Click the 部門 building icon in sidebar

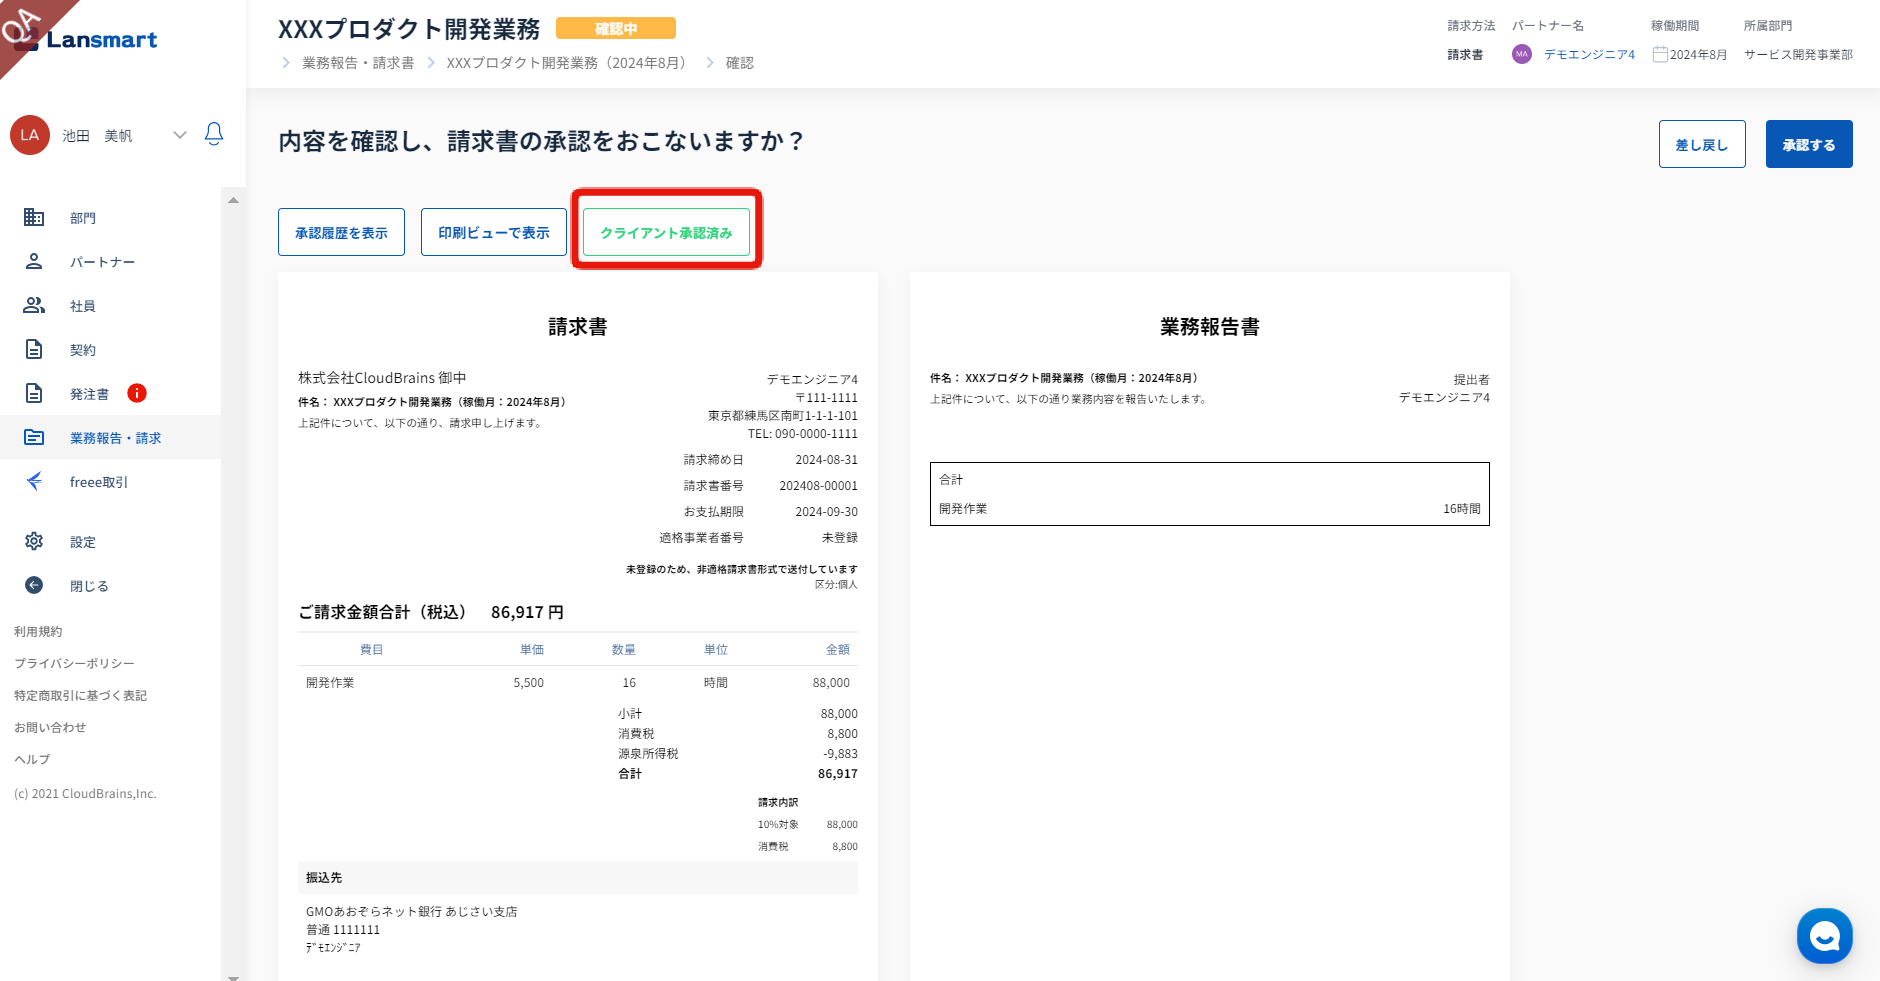34,217
